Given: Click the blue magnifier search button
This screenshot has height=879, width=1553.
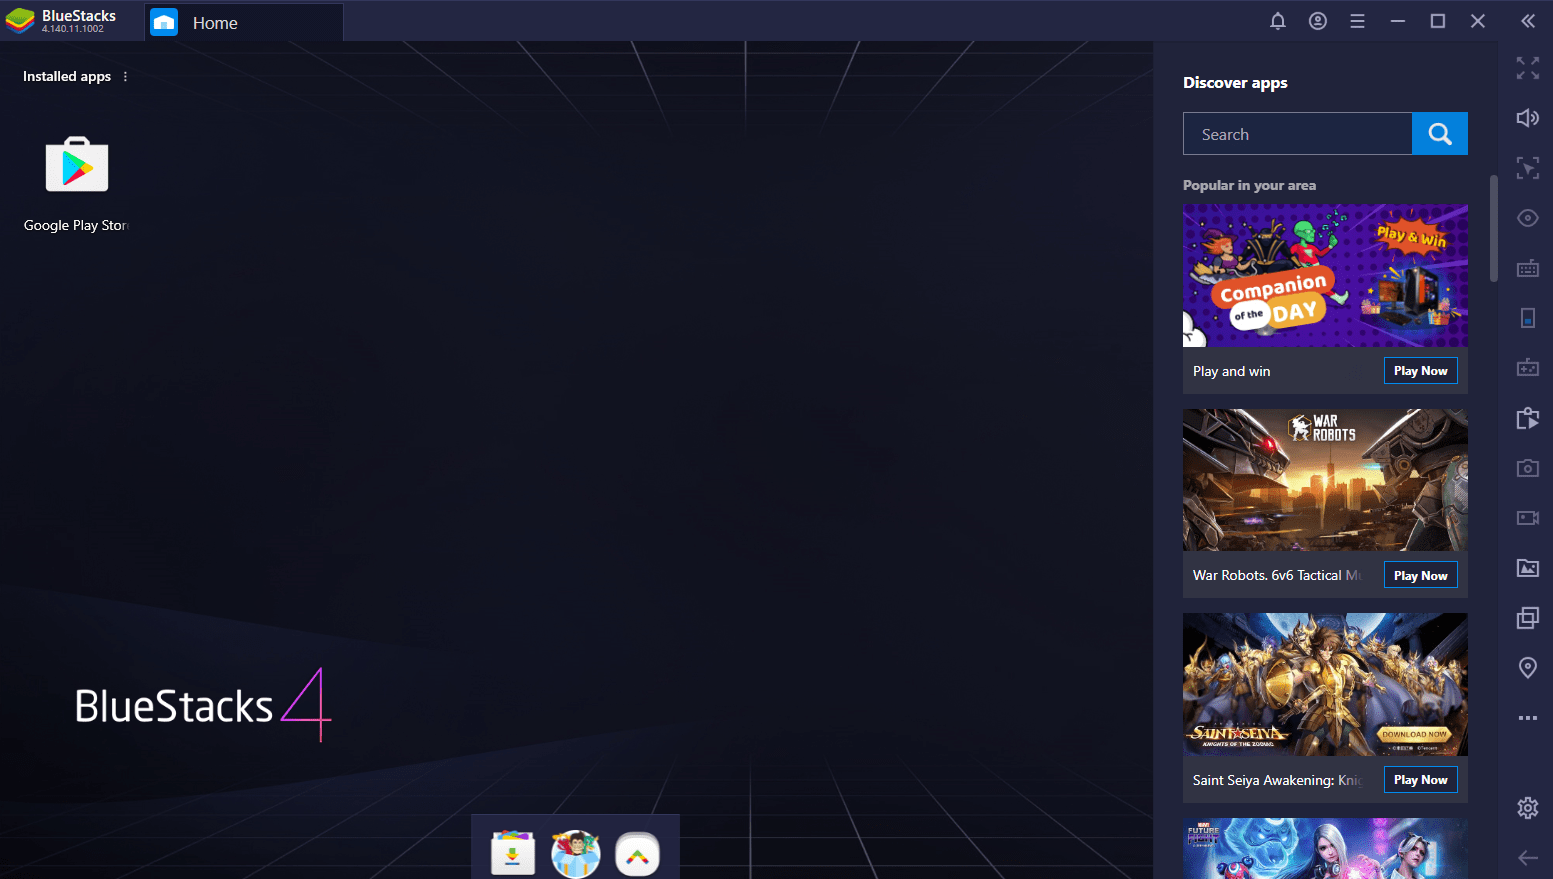Looking at the screenshot, I should pyautogui.click(x=1440, y=134).
